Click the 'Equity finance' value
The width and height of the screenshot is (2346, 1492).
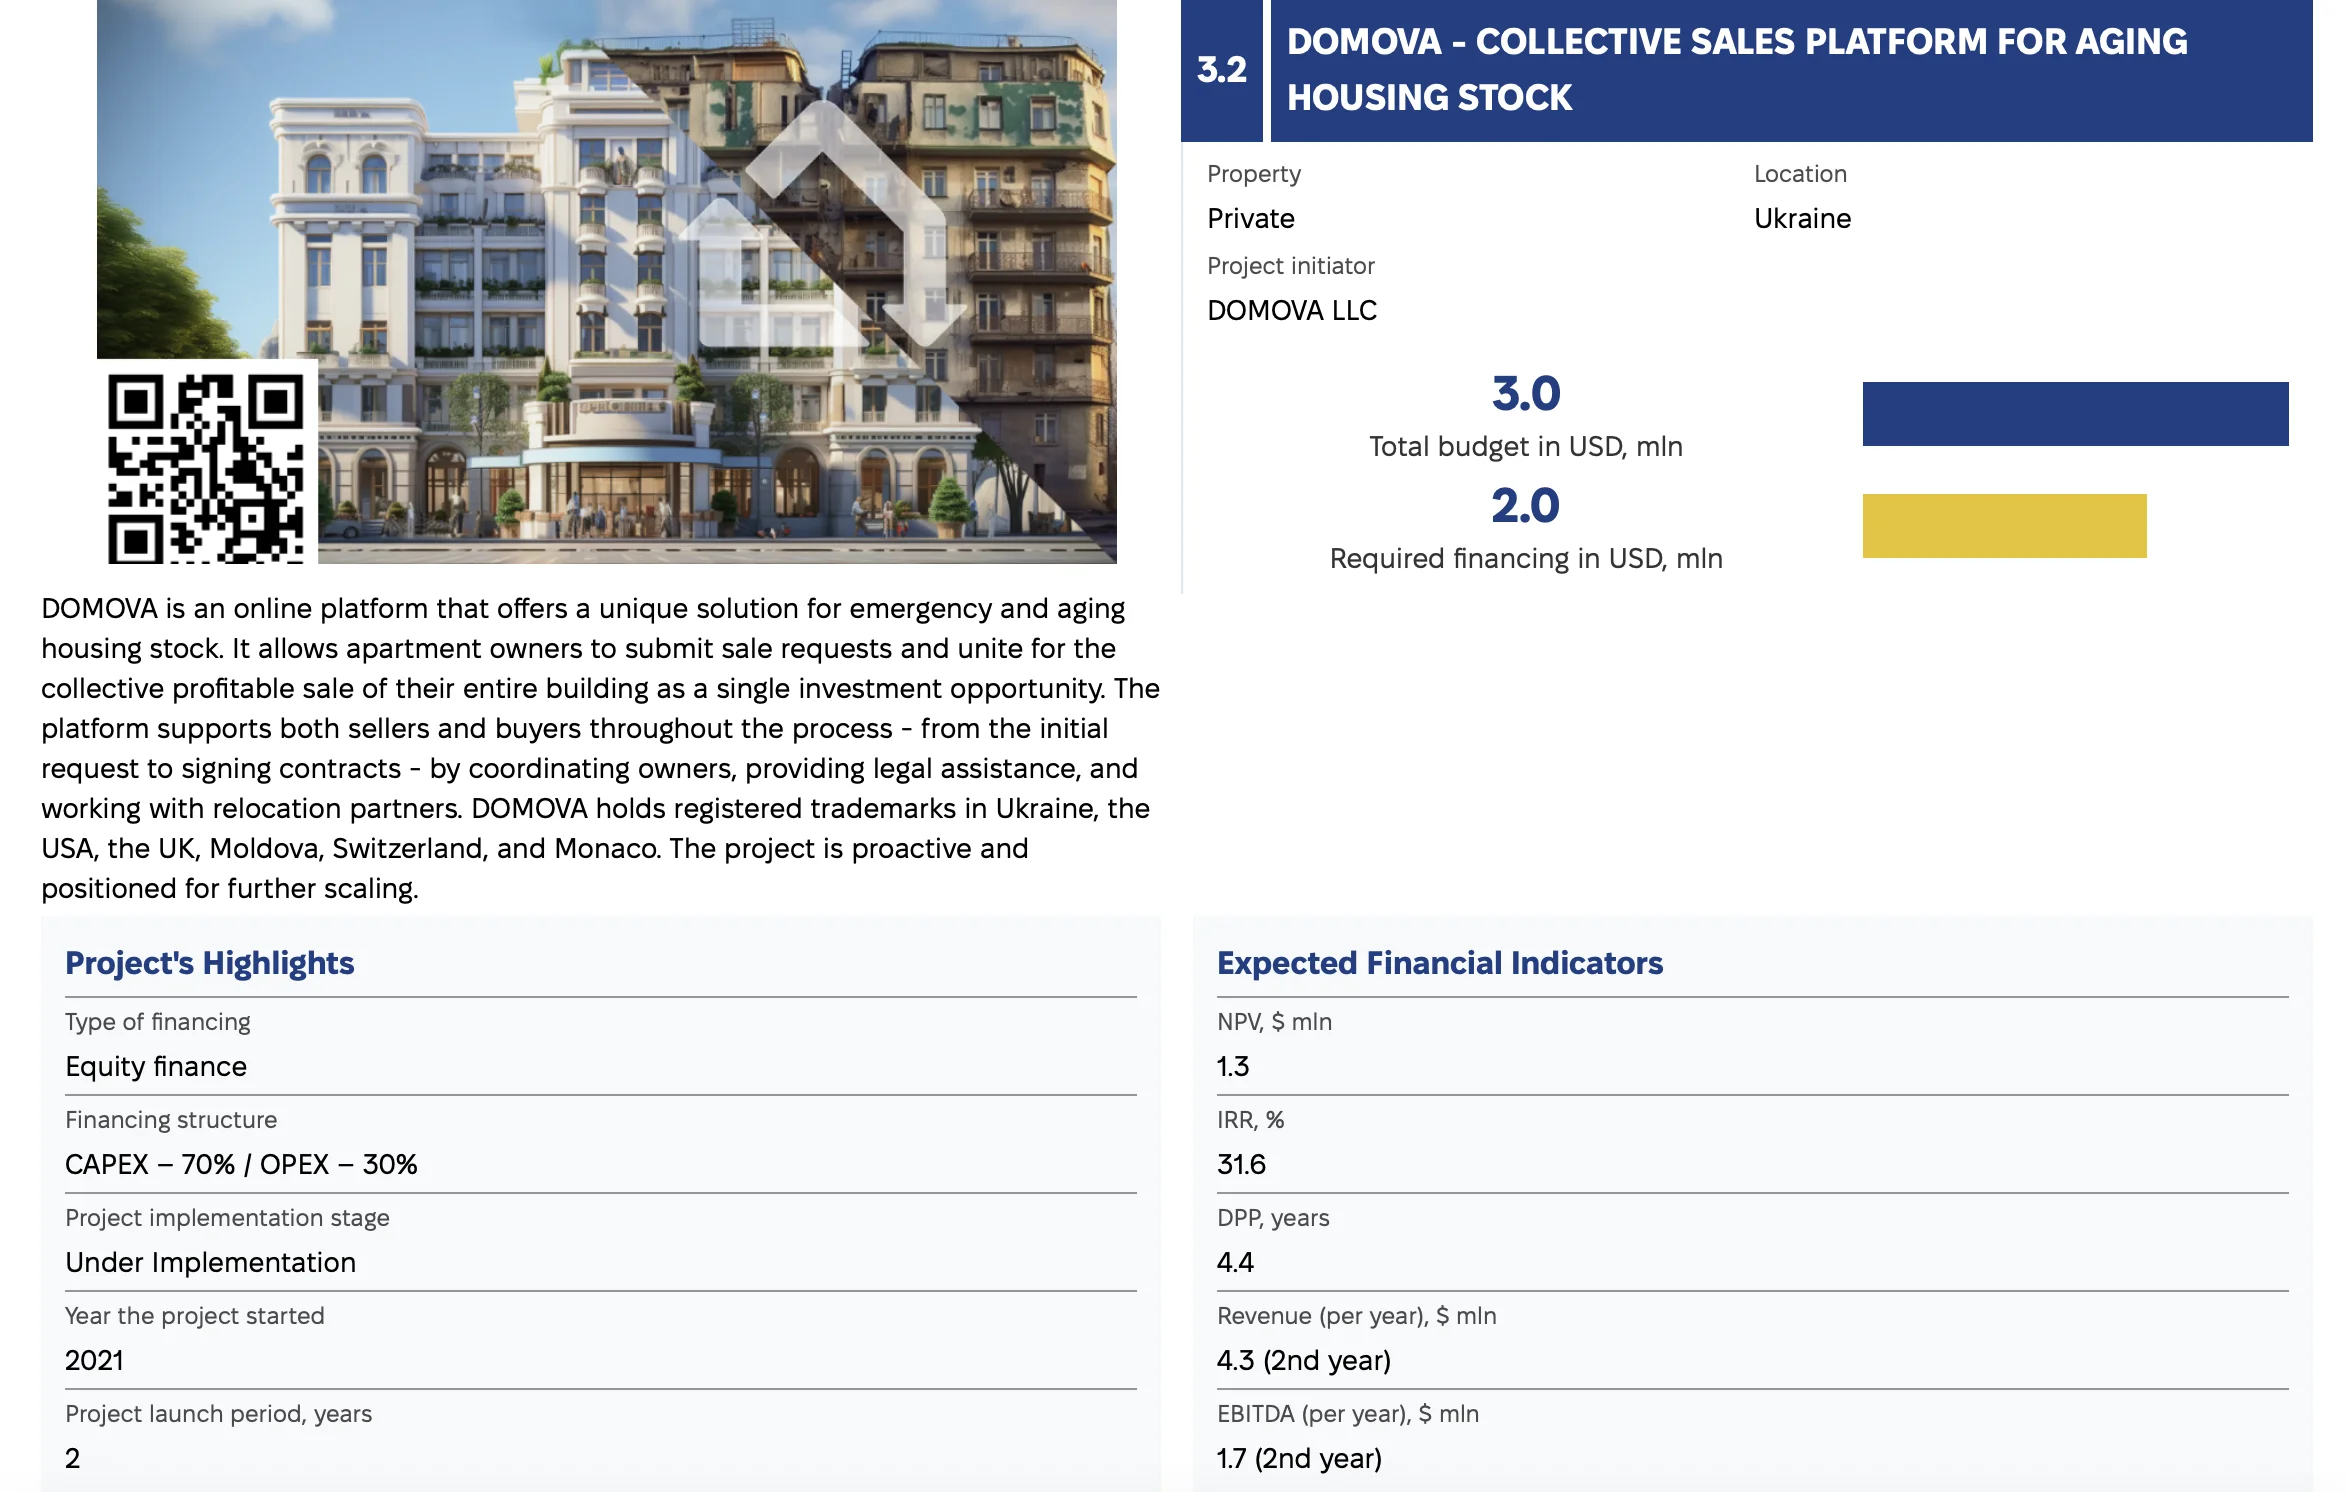click(156, 1066)
